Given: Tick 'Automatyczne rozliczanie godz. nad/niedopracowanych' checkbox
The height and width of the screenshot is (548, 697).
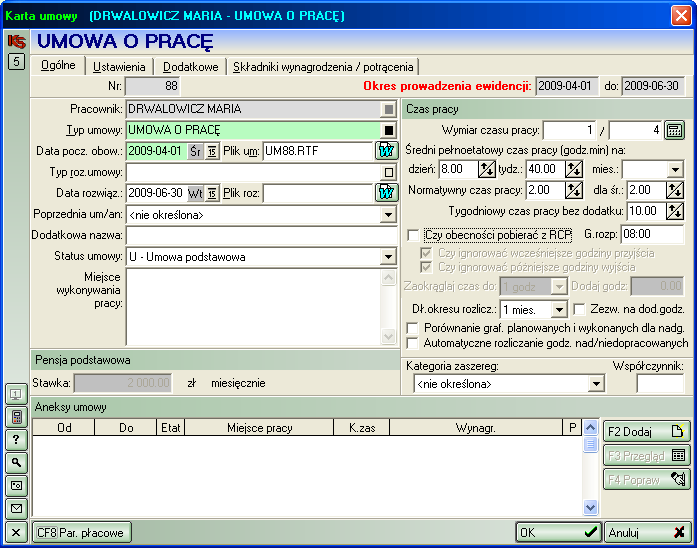Looking at the screenshot, I should click(x=414, y=344).
